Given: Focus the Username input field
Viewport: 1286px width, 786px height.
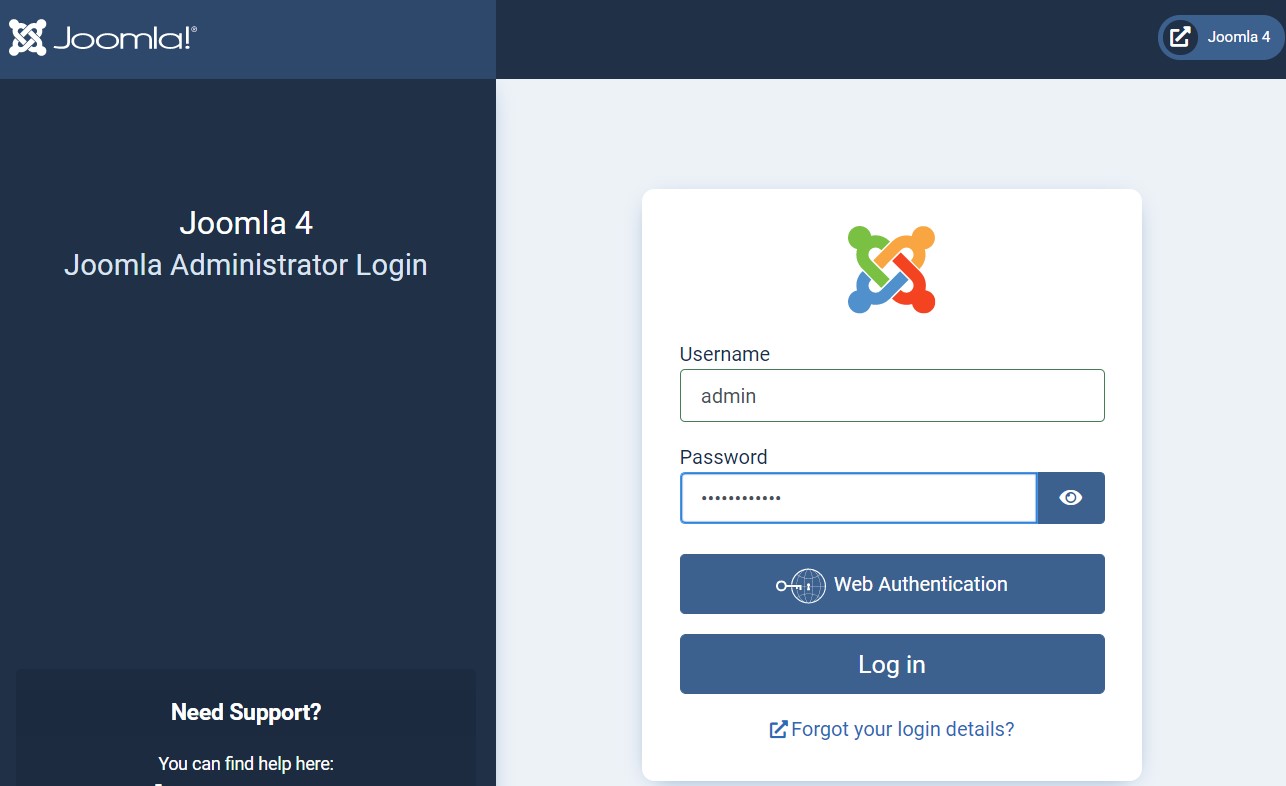Looking at the screenshot, I should point(892,396).
